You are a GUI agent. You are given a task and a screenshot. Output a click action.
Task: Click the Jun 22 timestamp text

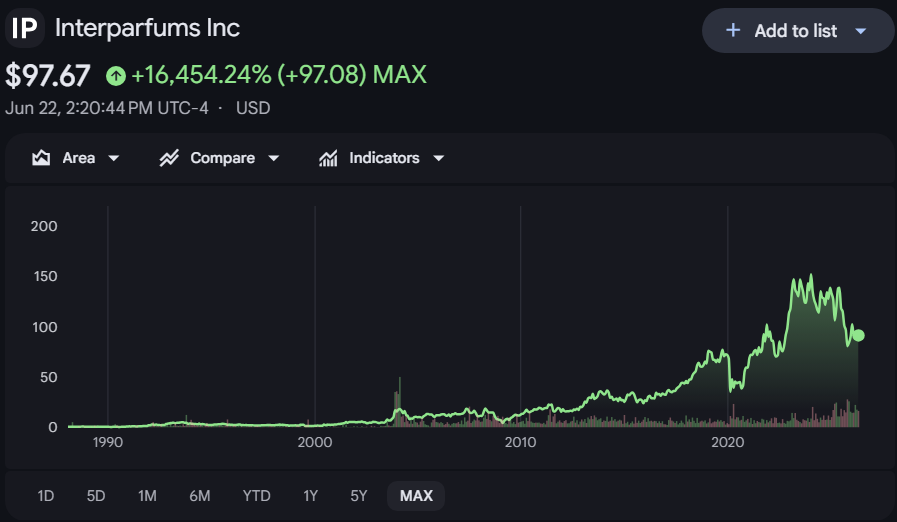[x=106, y=108]
